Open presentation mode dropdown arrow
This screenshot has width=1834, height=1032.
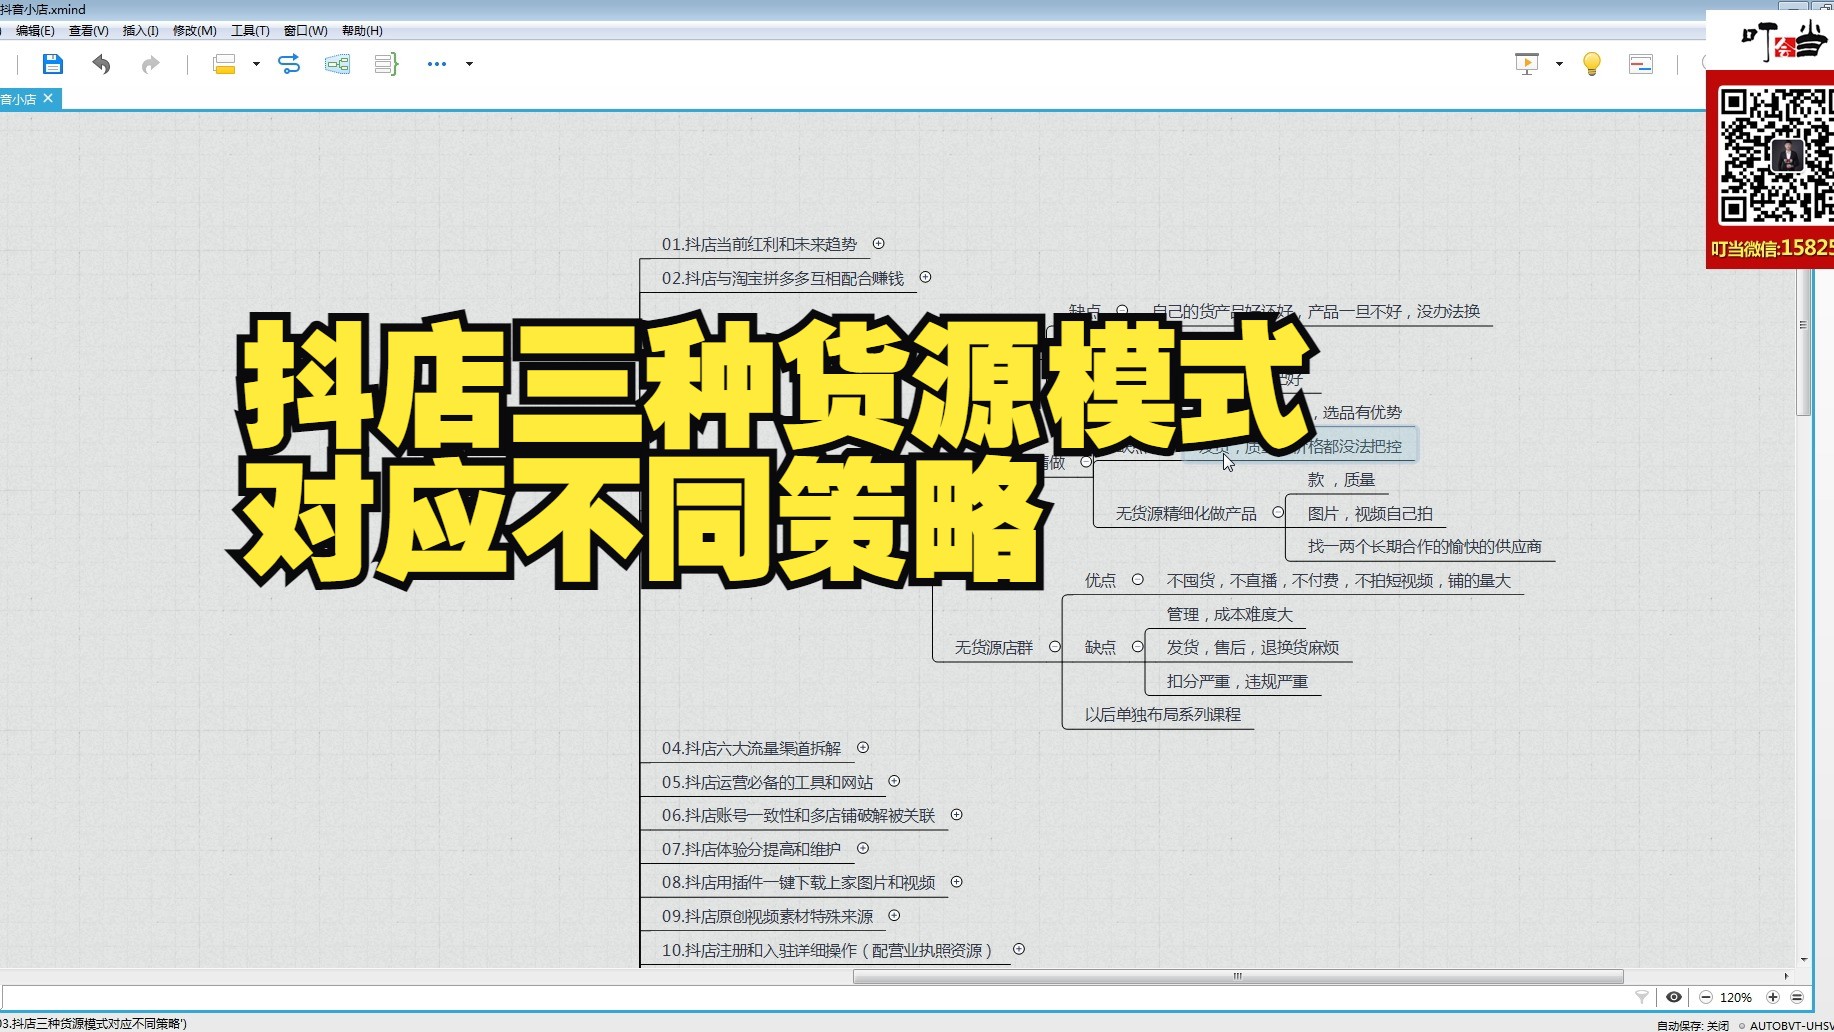(1559, 64)
